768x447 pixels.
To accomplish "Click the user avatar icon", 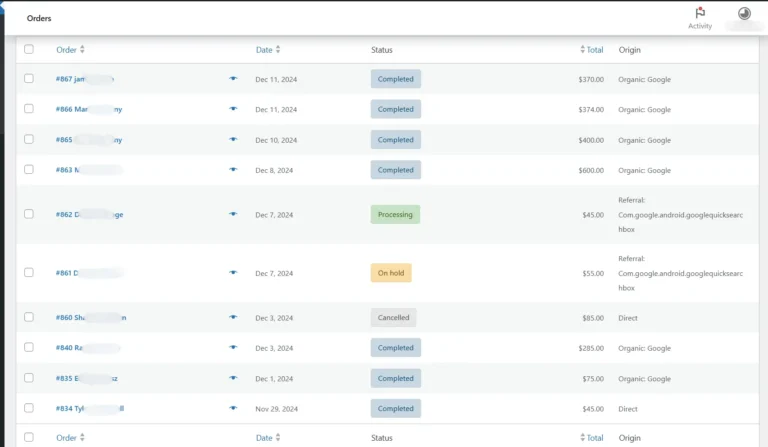I will [744, 14].
